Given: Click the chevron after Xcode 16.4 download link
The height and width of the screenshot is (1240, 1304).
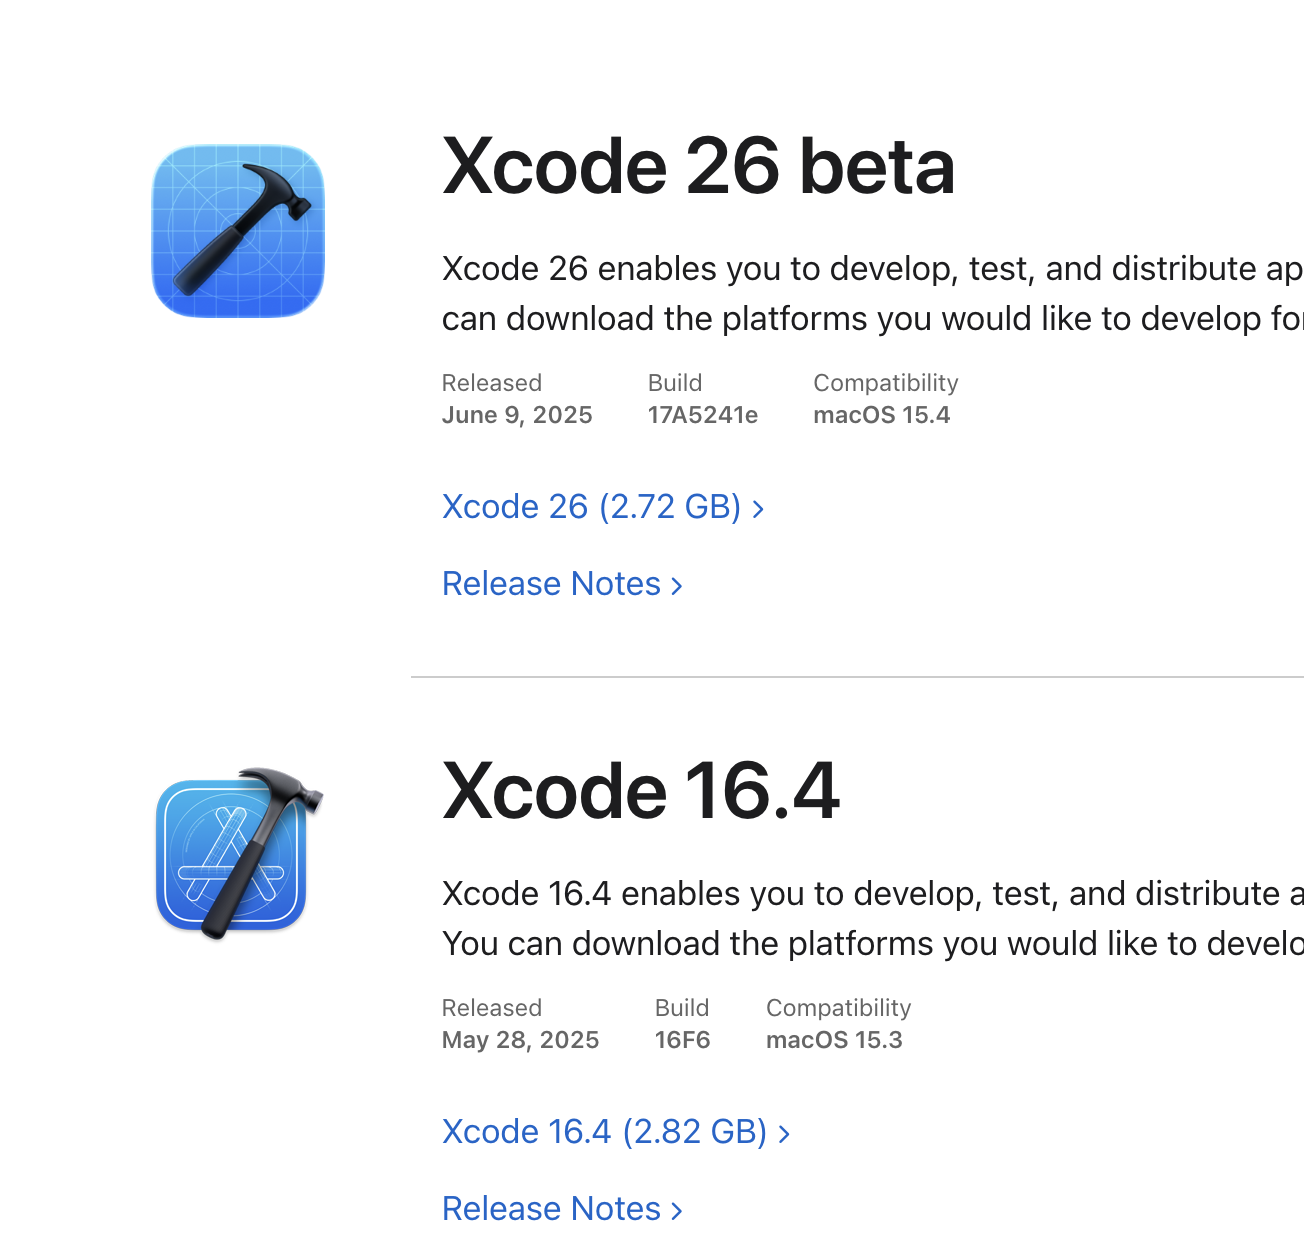Looking at the screenshot, I should coord(784,1134).
